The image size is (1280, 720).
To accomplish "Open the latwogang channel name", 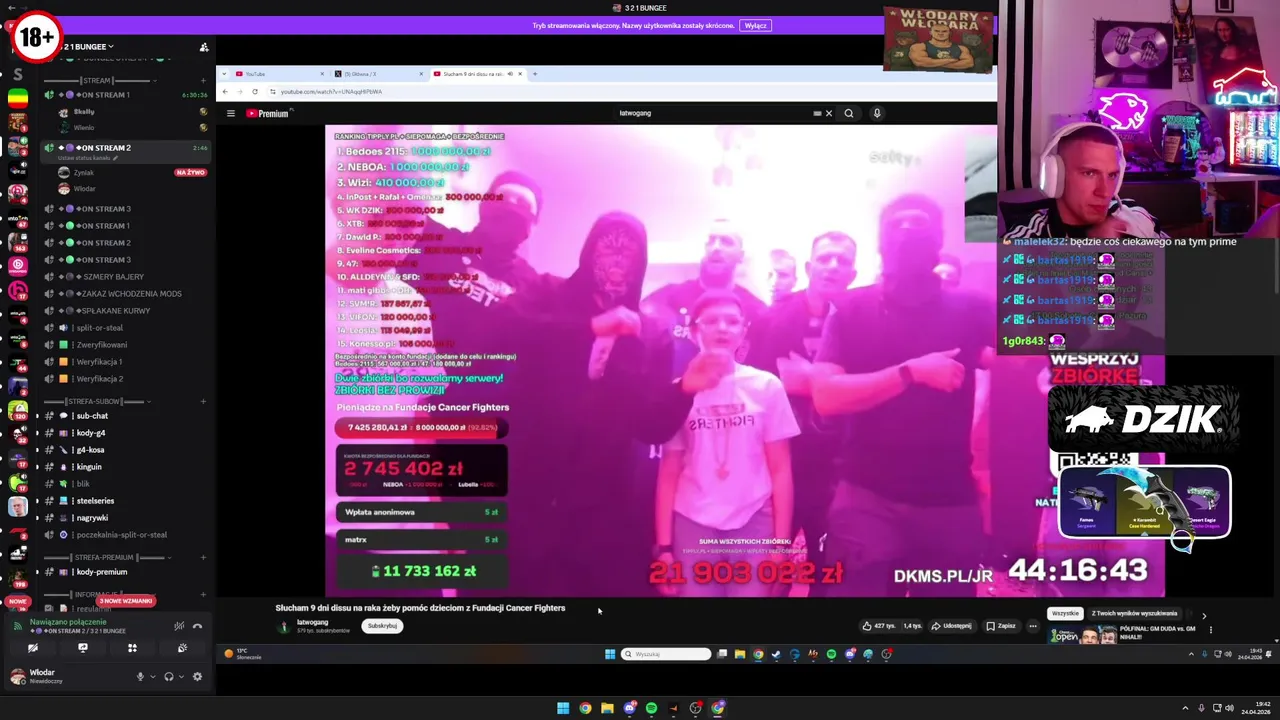I will pos(312,622).
